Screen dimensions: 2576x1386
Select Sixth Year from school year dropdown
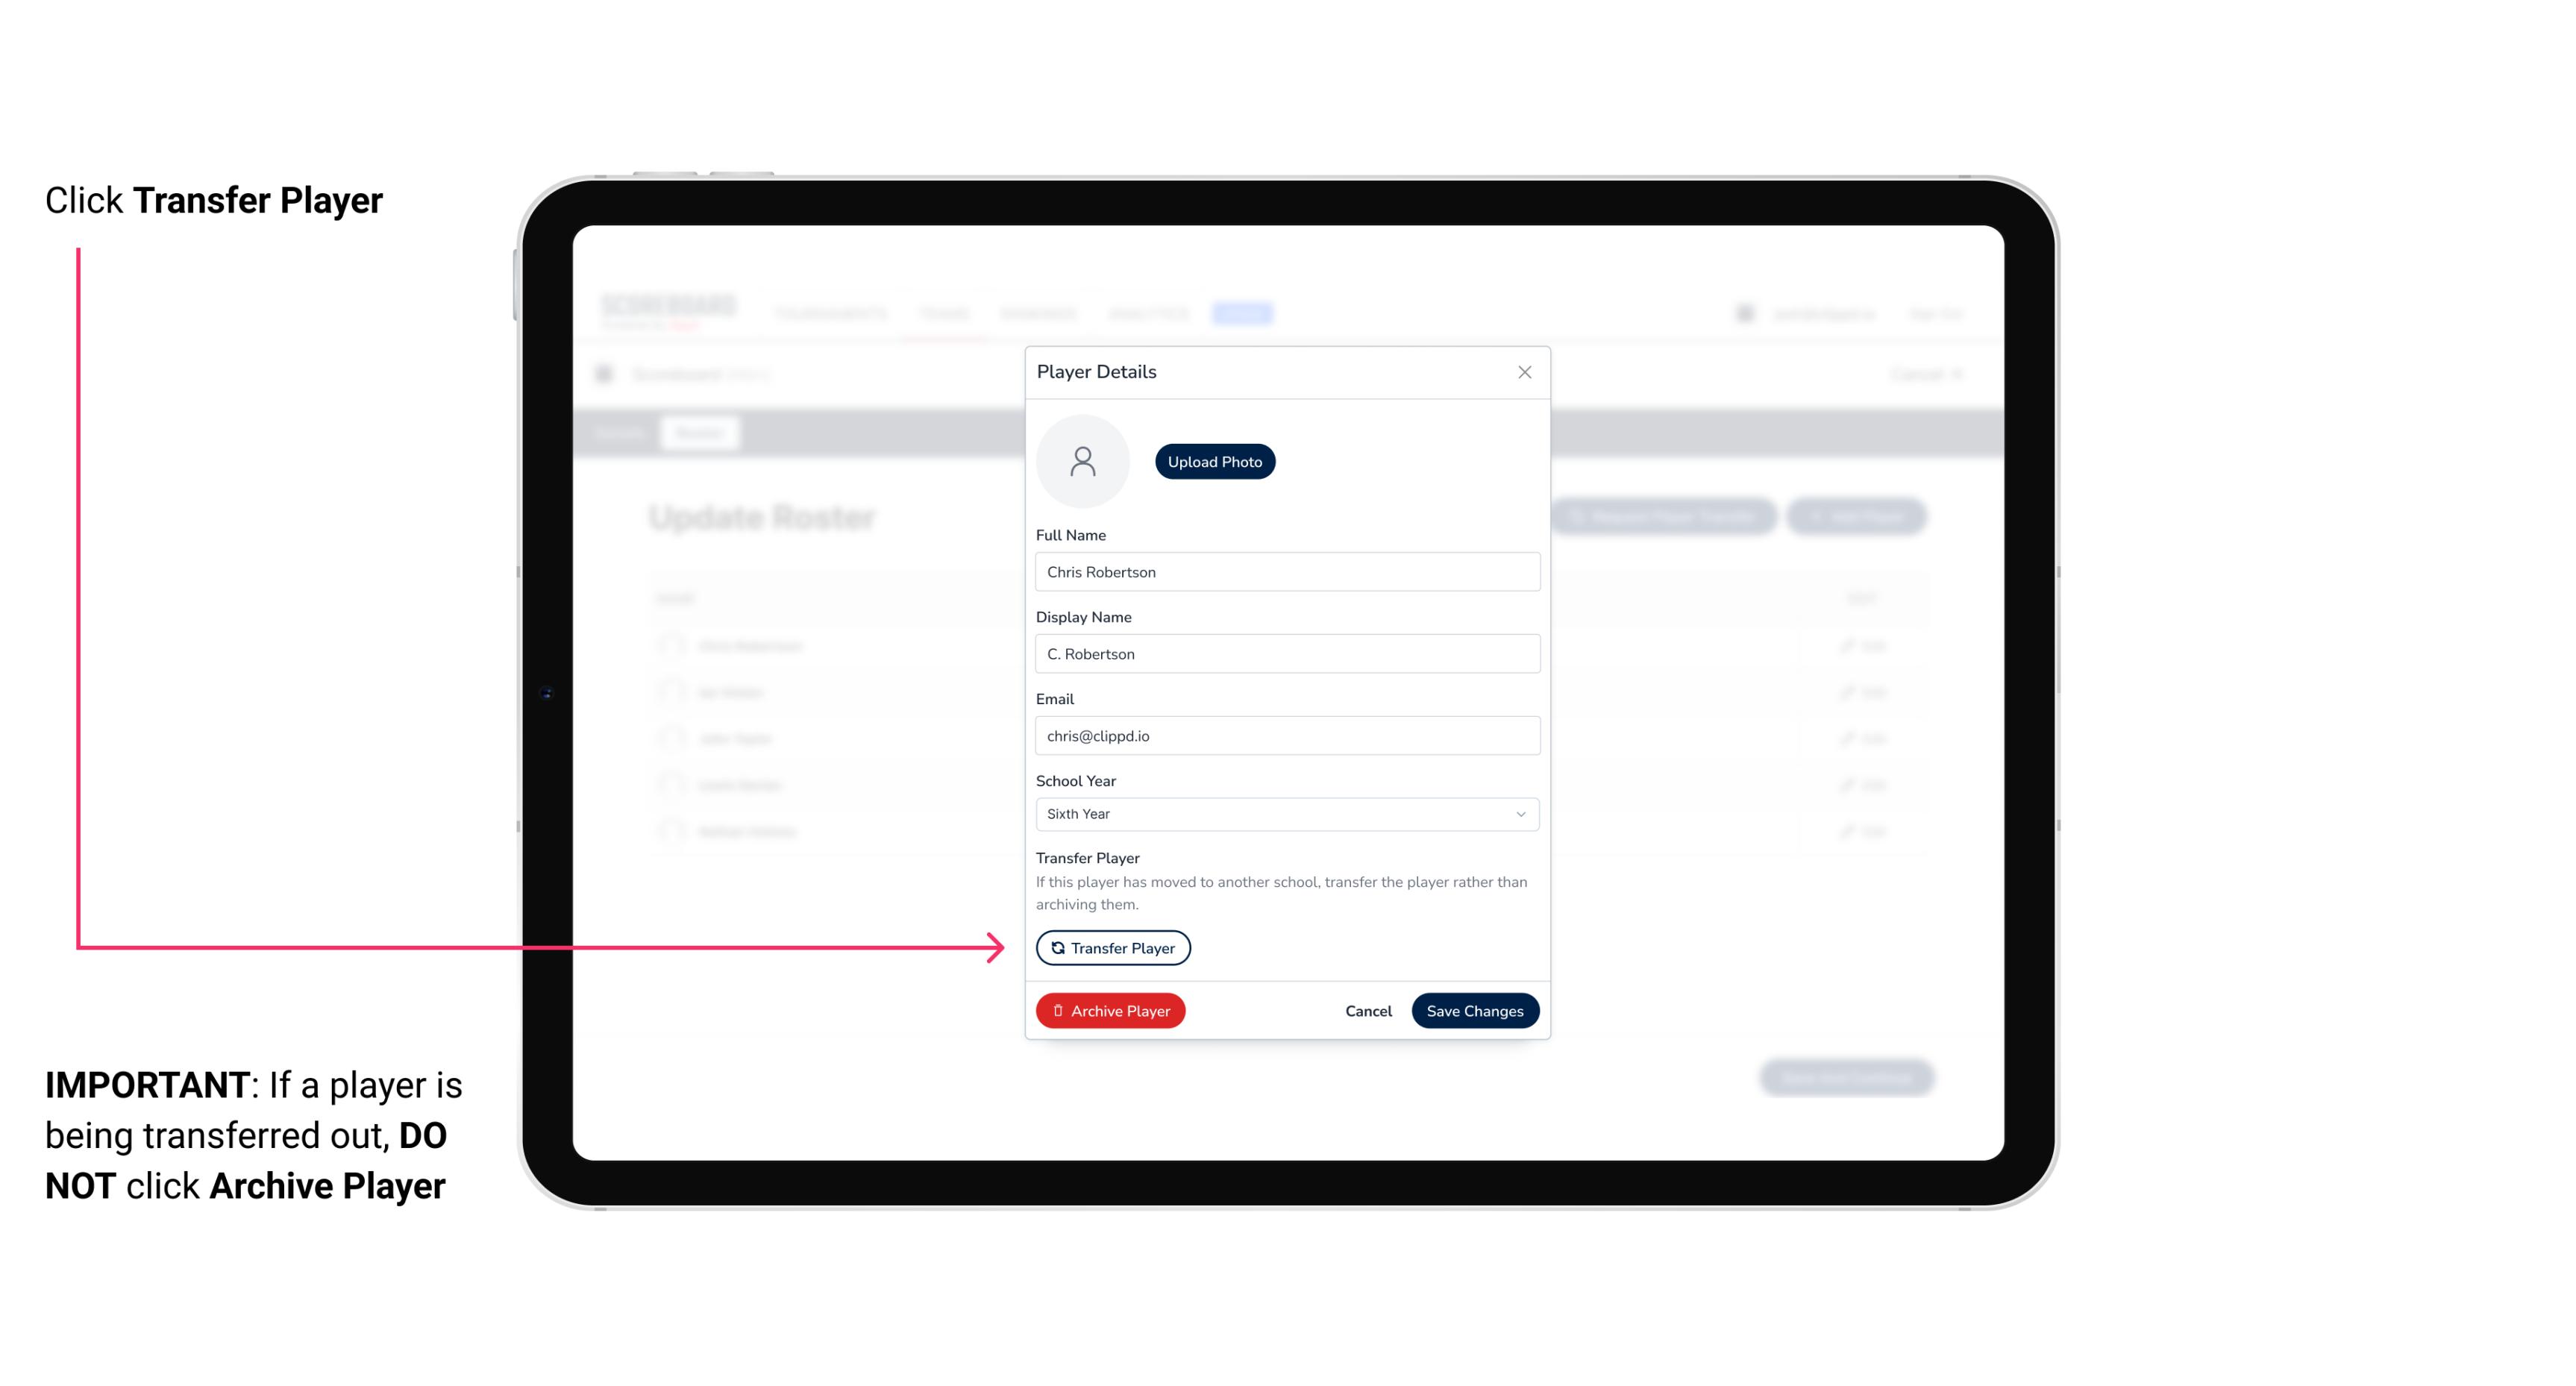pyautogui.click(x=1285, y=812)
